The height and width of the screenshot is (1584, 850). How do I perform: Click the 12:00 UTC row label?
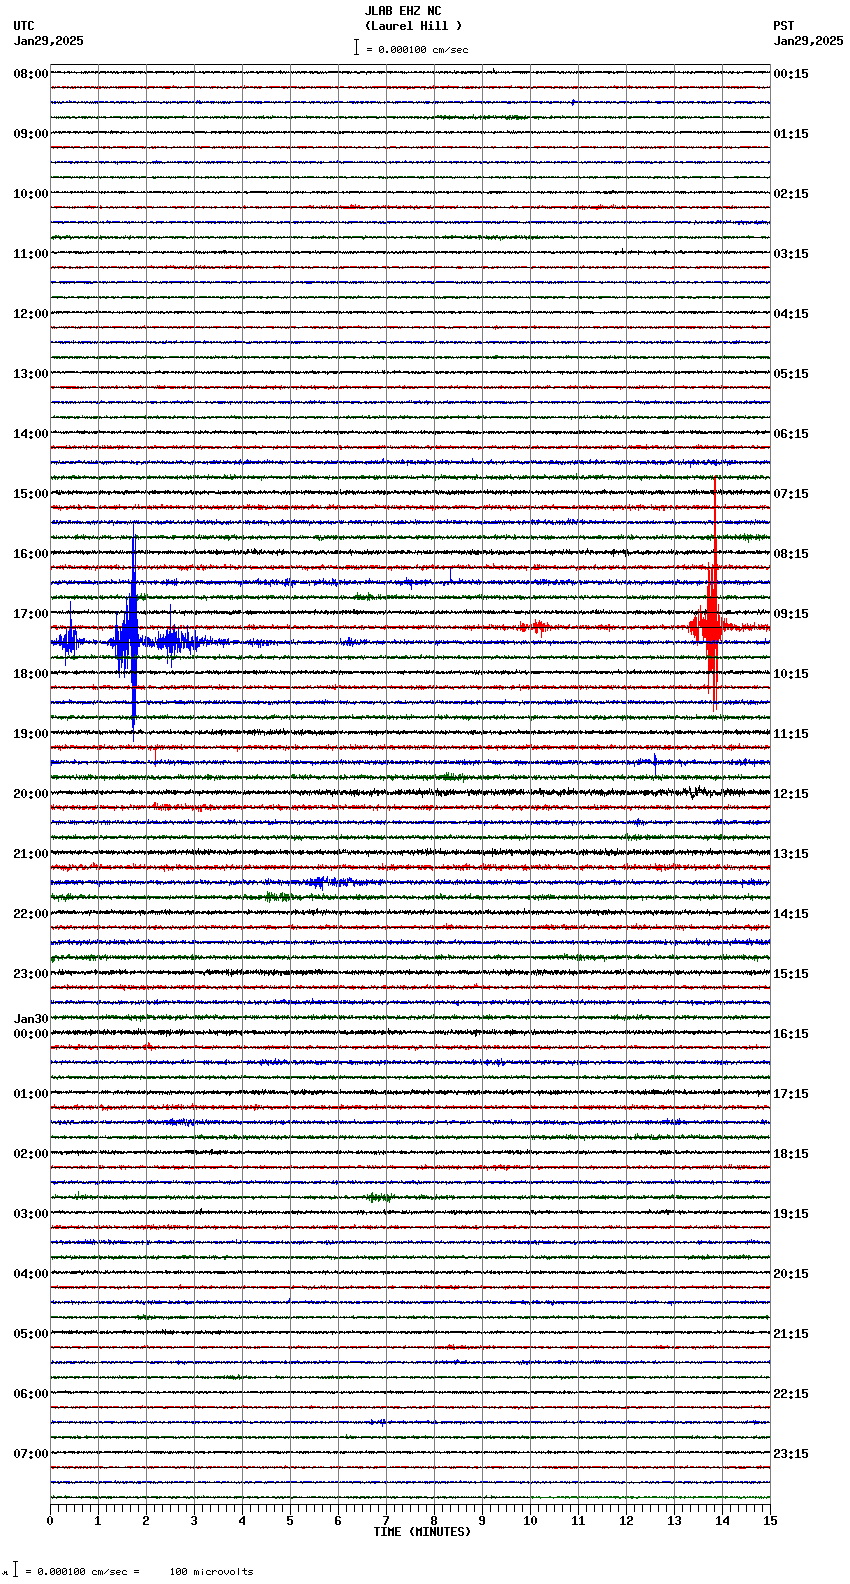pos(31,314)
